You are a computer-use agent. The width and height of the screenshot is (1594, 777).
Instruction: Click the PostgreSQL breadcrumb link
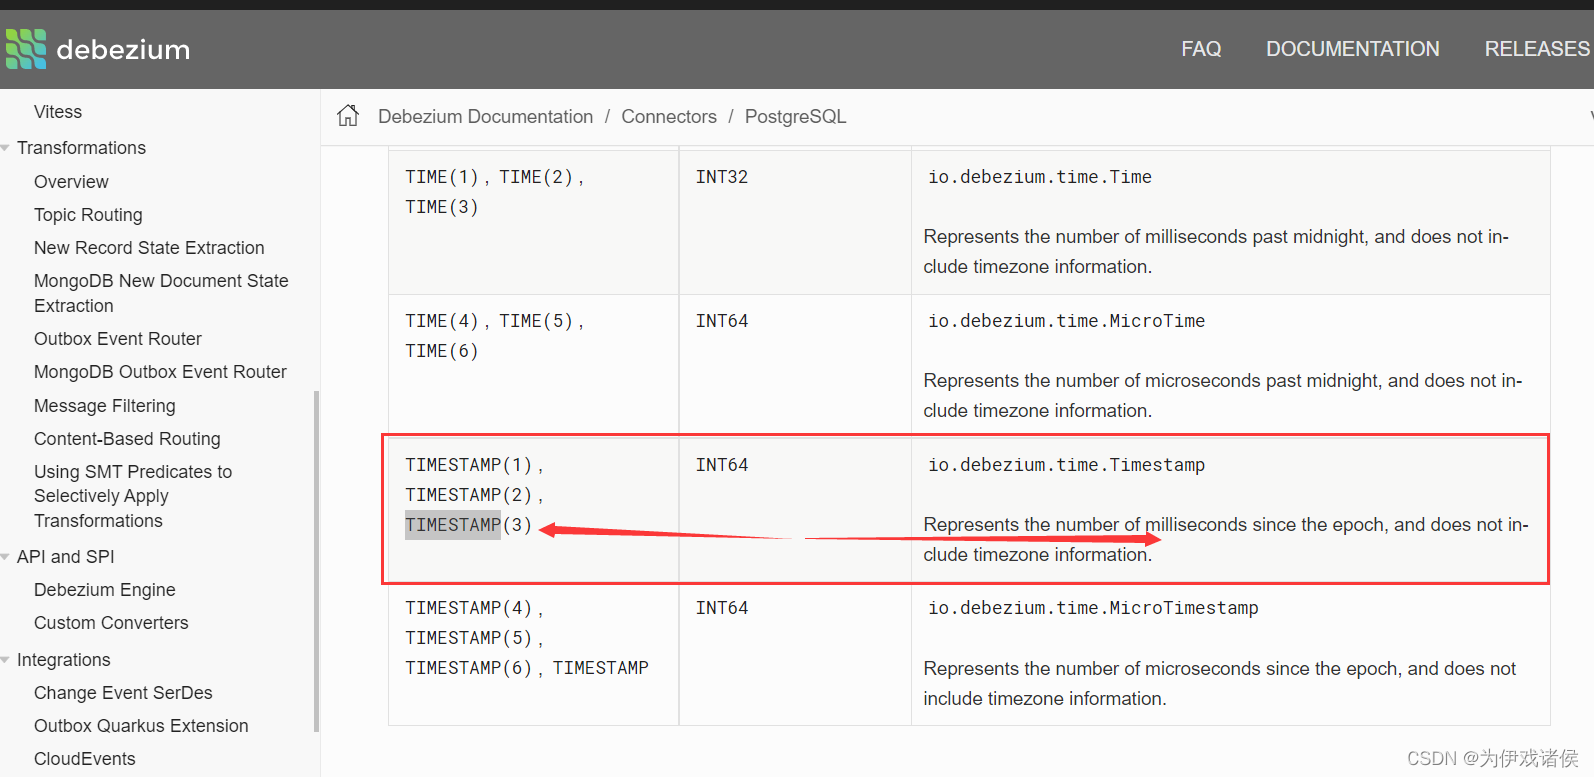(x=795, y=117)
